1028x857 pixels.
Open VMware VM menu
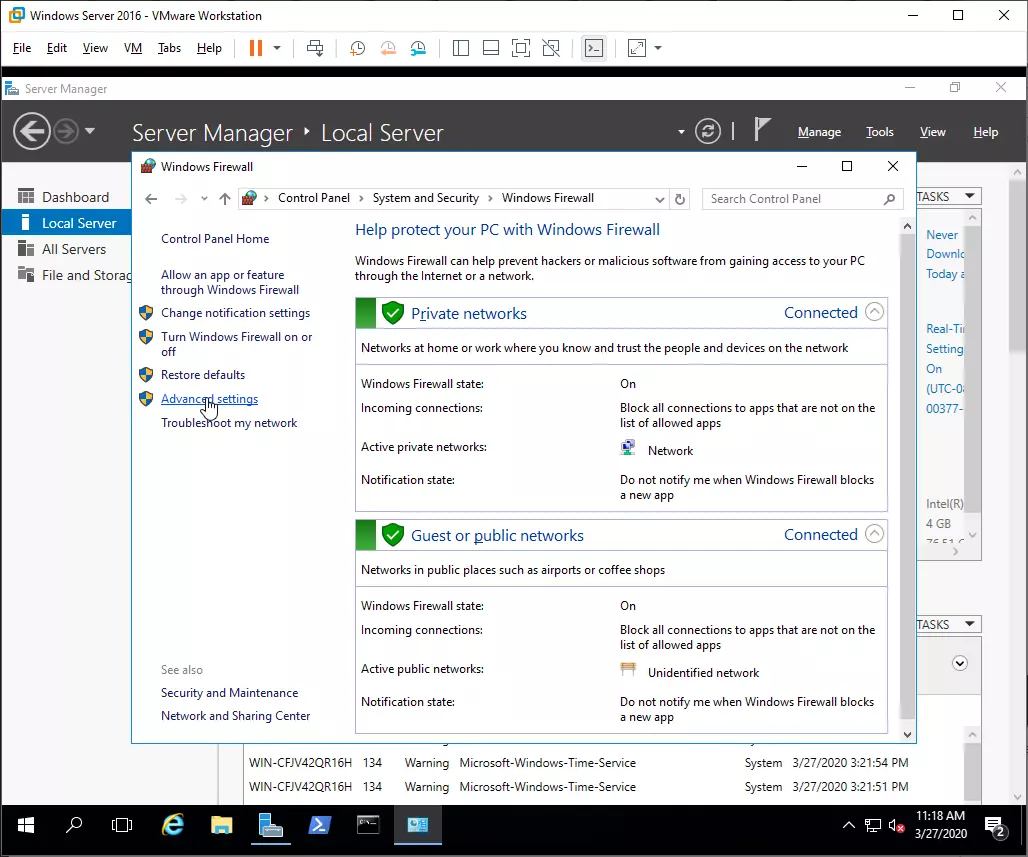133,48
